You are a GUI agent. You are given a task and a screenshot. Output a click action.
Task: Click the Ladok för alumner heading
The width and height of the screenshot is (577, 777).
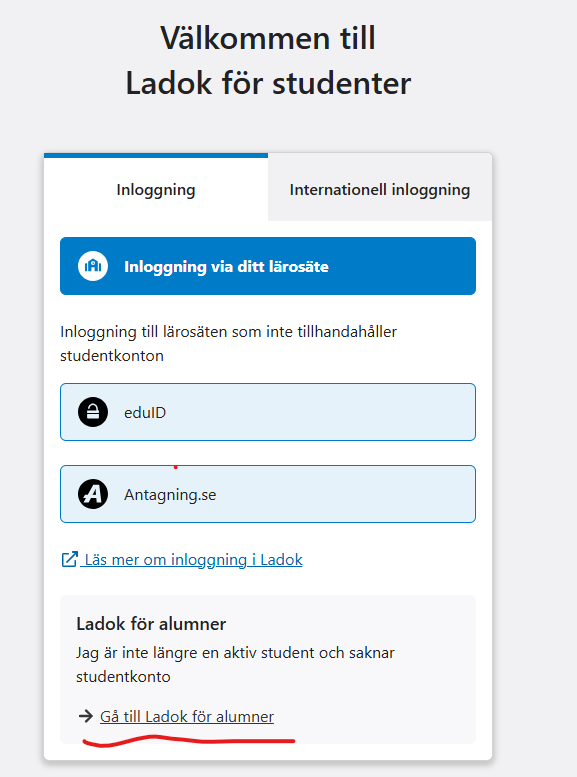click(x=151, y=624)
